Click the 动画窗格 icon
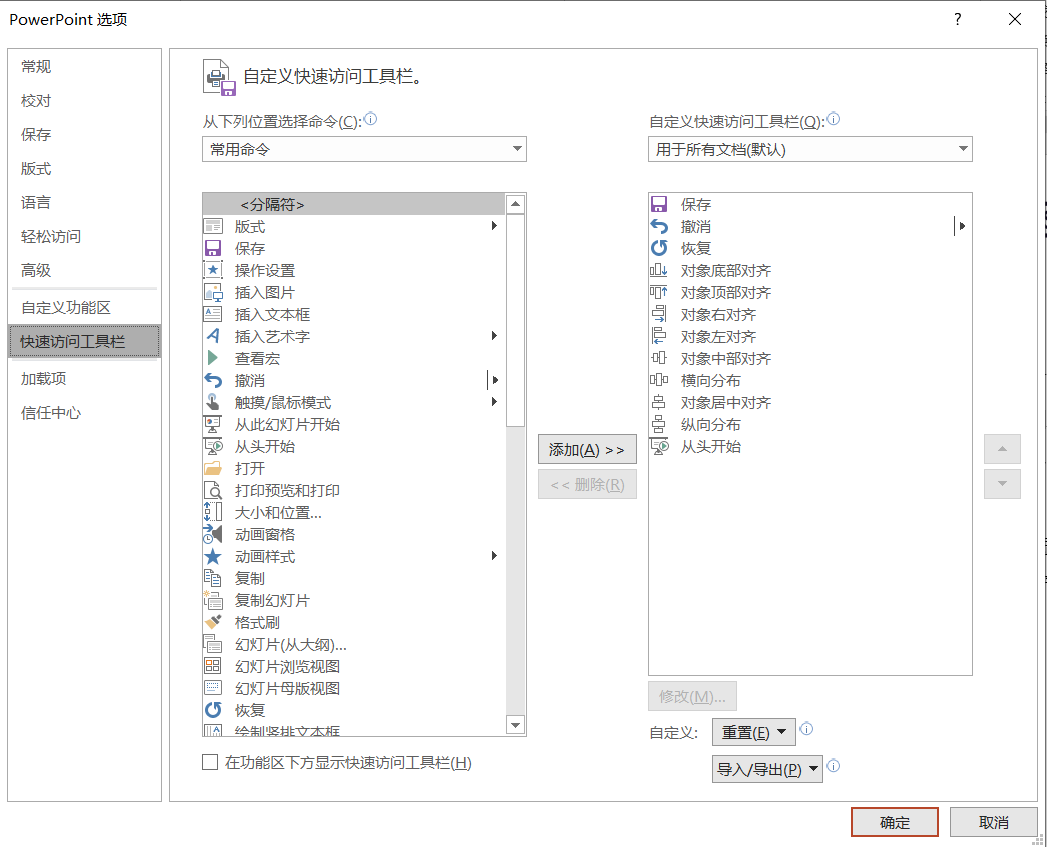The width and height of the screenshot is (1047, 847). point(213,534)
